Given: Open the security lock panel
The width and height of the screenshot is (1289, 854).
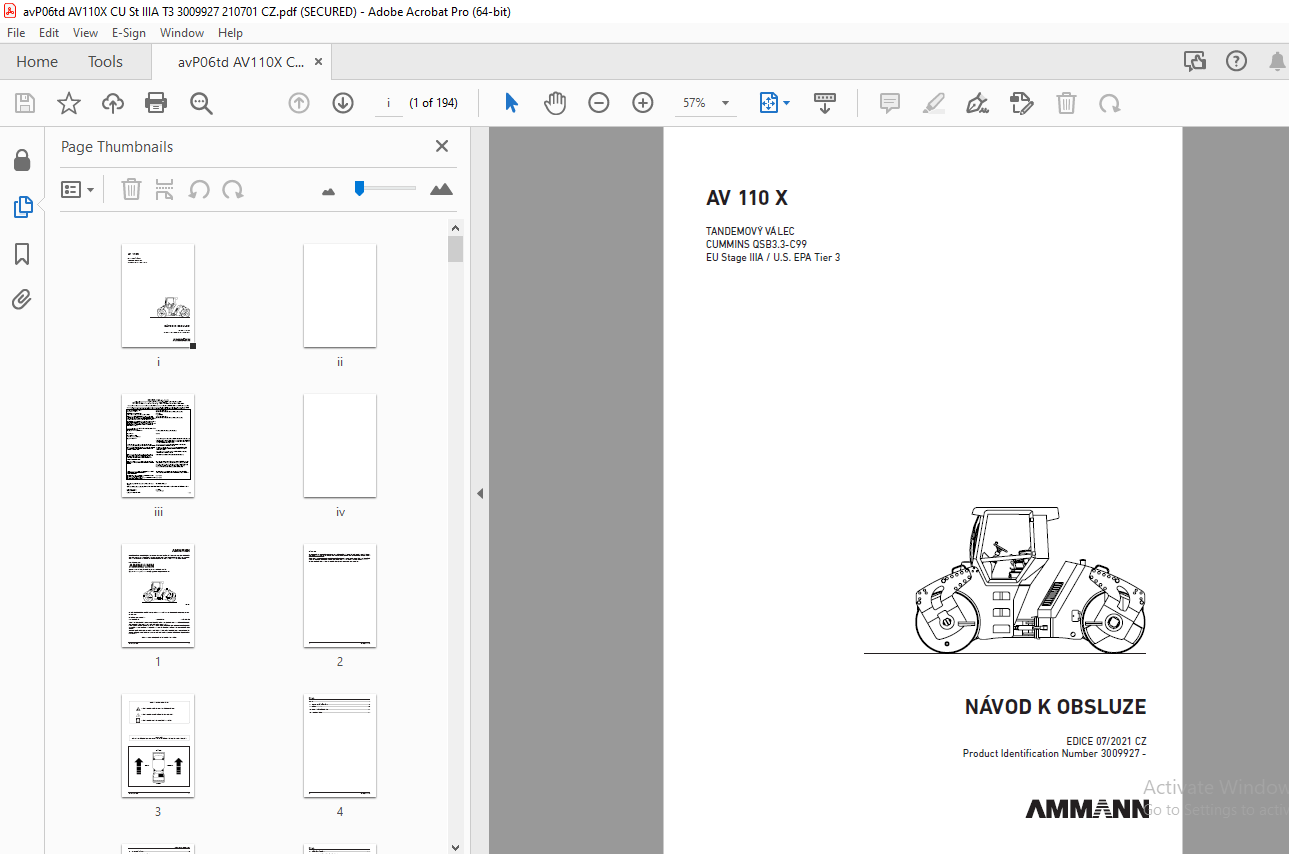Looking at the screenshot, I should click(22, 160).
